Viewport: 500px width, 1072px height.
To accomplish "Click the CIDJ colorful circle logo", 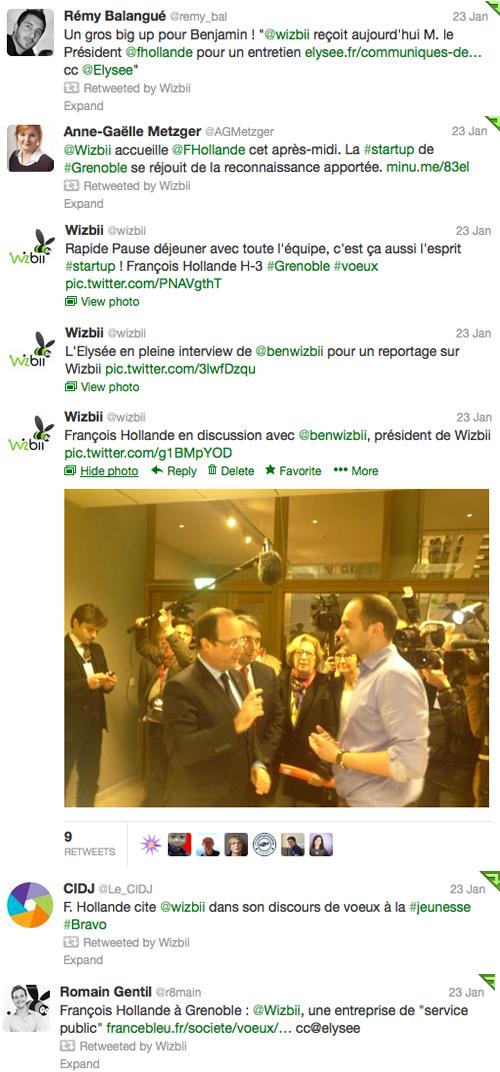I will coord(30,904).
